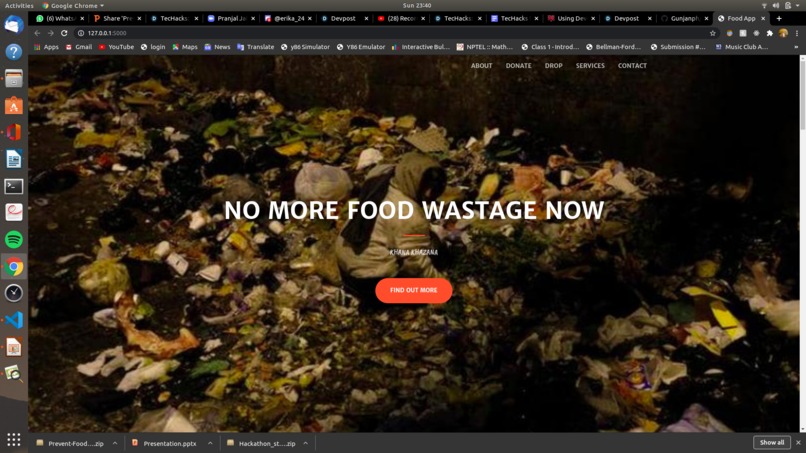Open LibreOffice Writer in the dock
The height and width of the screenshot is (453, 806).
coord(13,159)
